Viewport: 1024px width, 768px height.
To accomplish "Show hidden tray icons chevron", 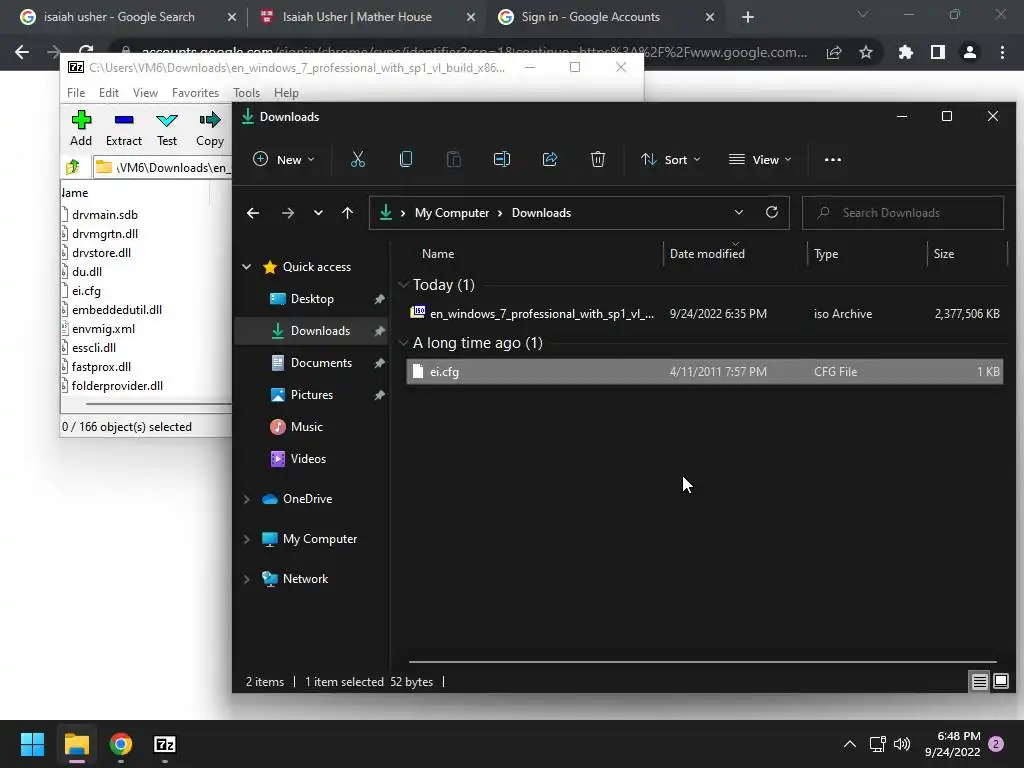I will (850, 744).
